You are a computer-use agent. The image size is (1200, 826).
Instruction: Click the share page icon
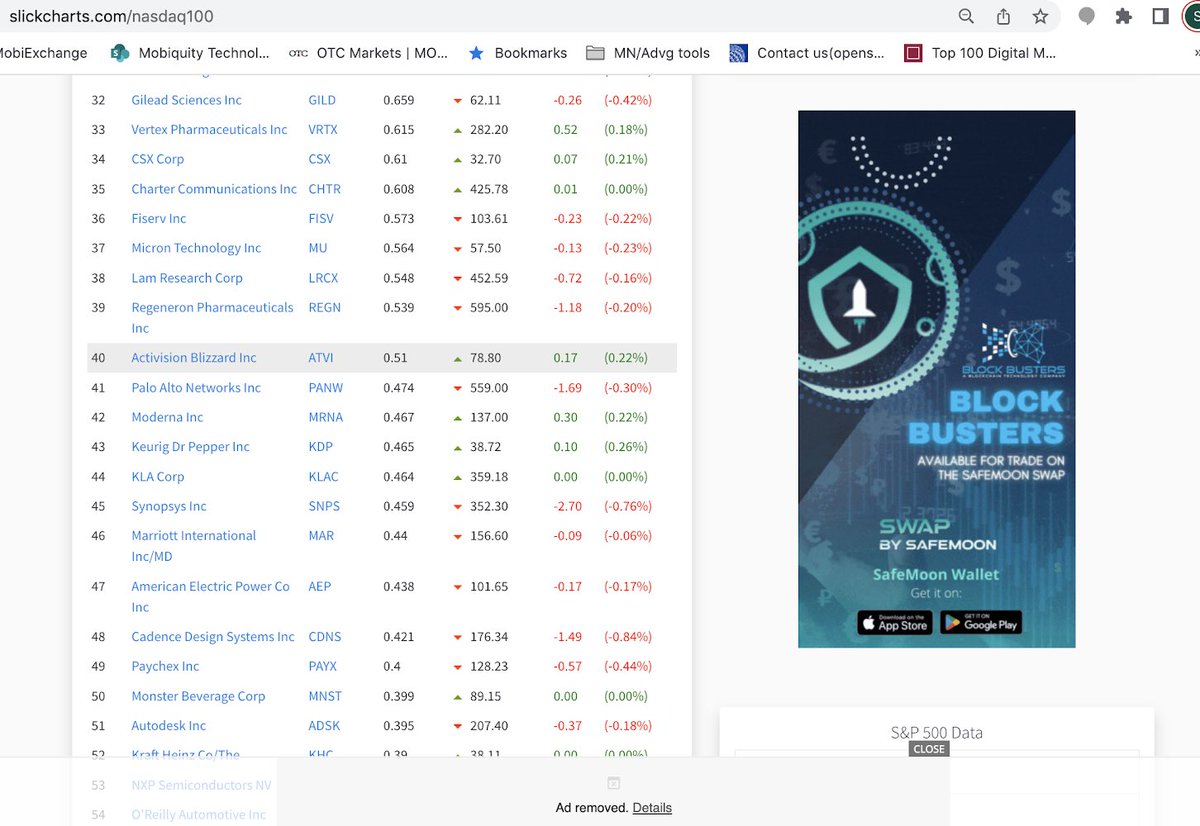click(x=1003, y=16)
